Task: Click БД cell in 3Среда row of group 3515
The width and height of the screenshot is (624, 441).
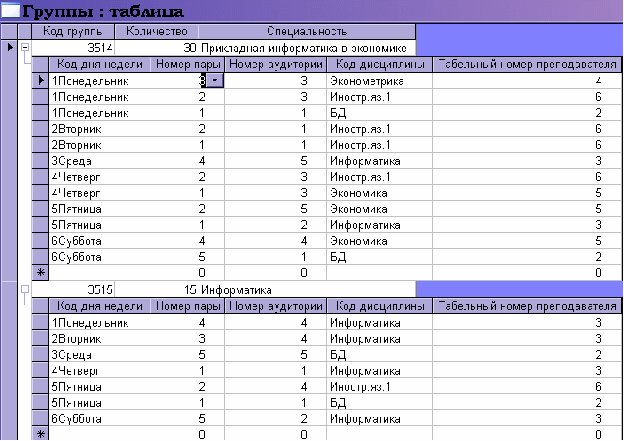Action: click(380, 354)
